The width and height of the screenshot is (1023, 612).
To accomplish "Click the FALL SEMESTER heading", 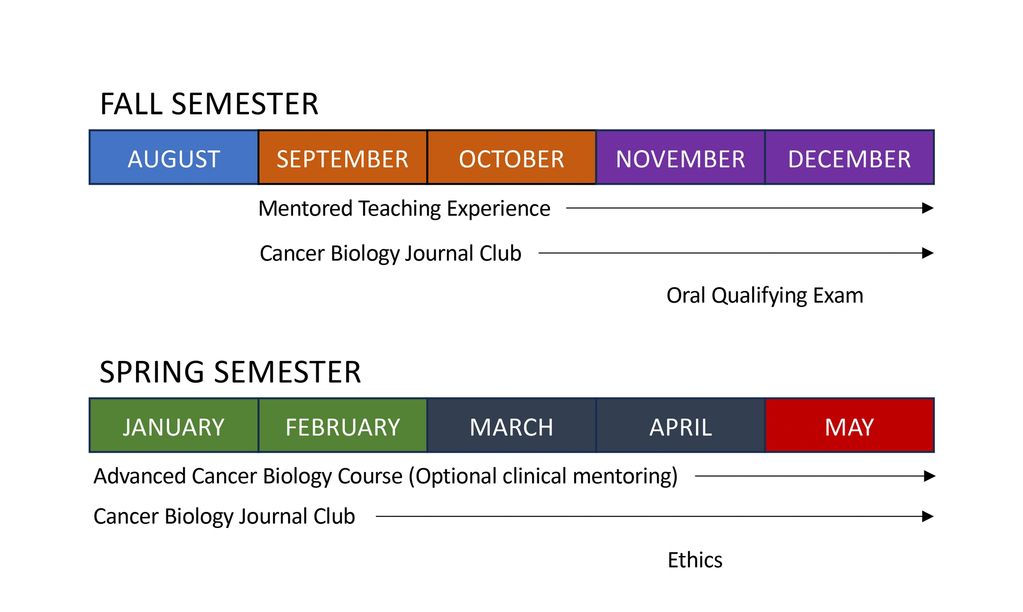I will click(209, 104).
